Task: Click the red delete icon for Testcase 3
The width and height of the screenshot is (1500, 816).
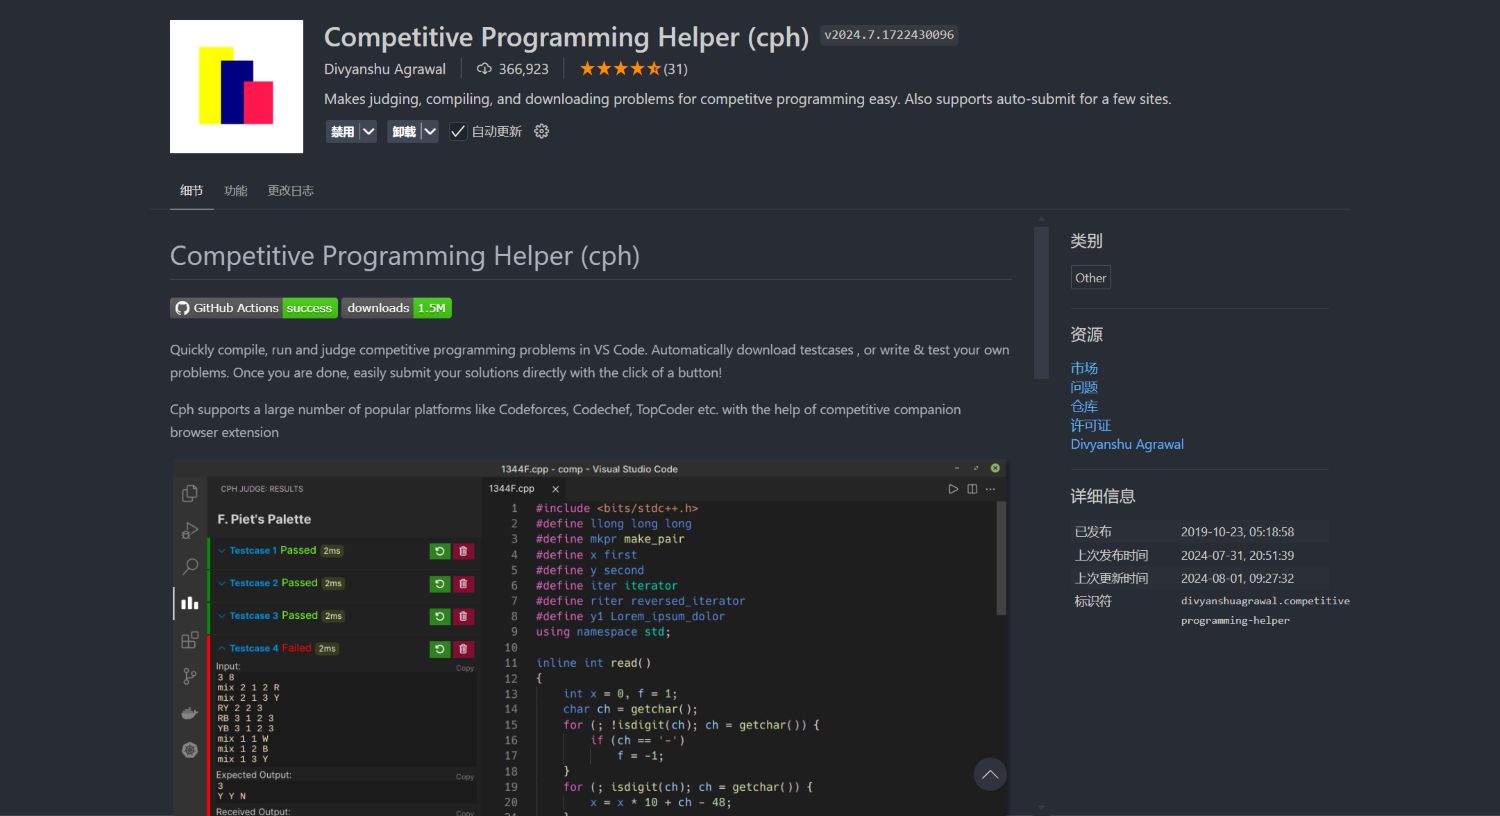Action: point(463,617)
